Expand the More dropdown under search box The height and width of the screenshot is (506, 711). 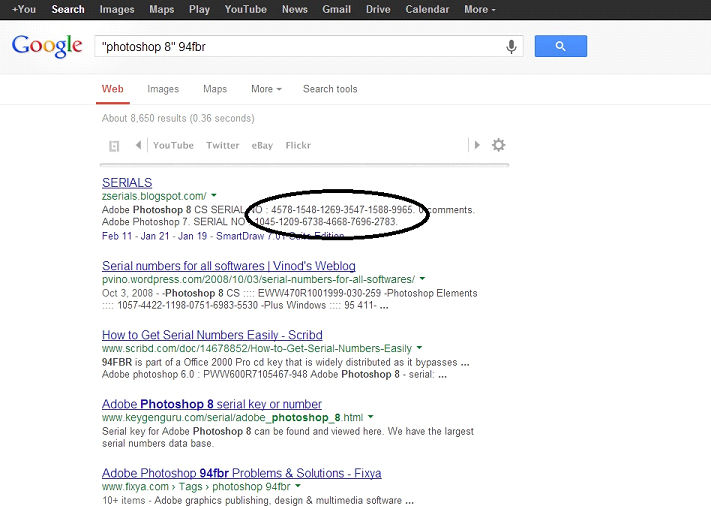point(266,89)
